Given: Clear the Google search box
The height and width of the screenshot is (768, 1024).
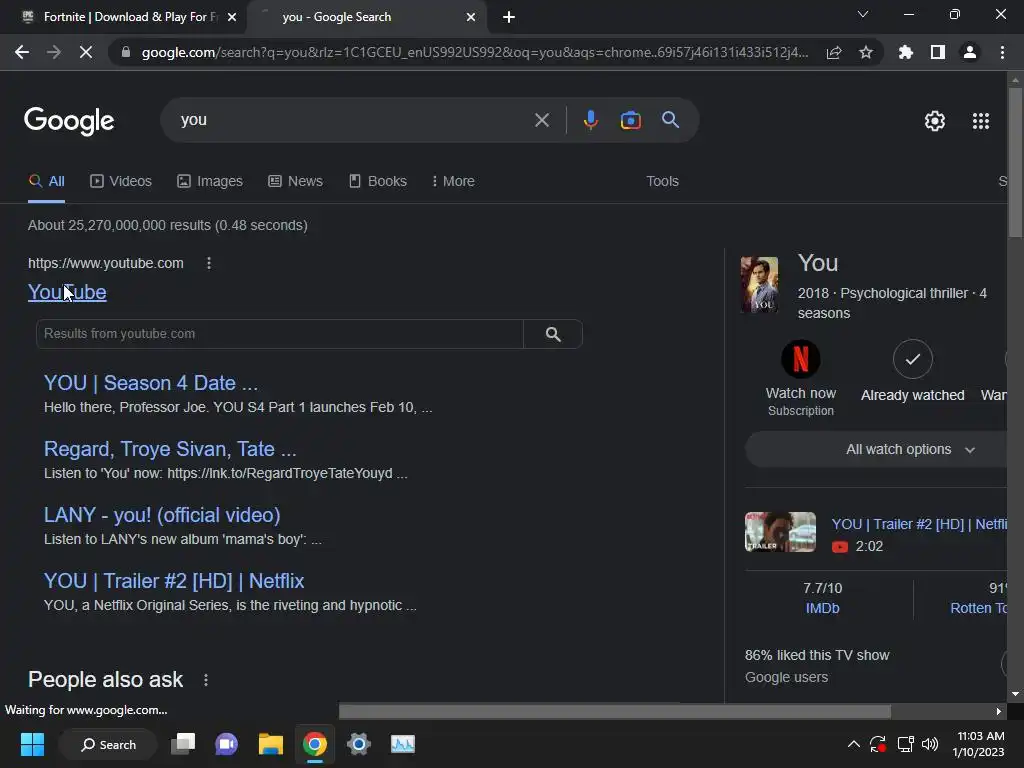Looking at the screenshot, I should pyautogui.click(x=541, y=120).
